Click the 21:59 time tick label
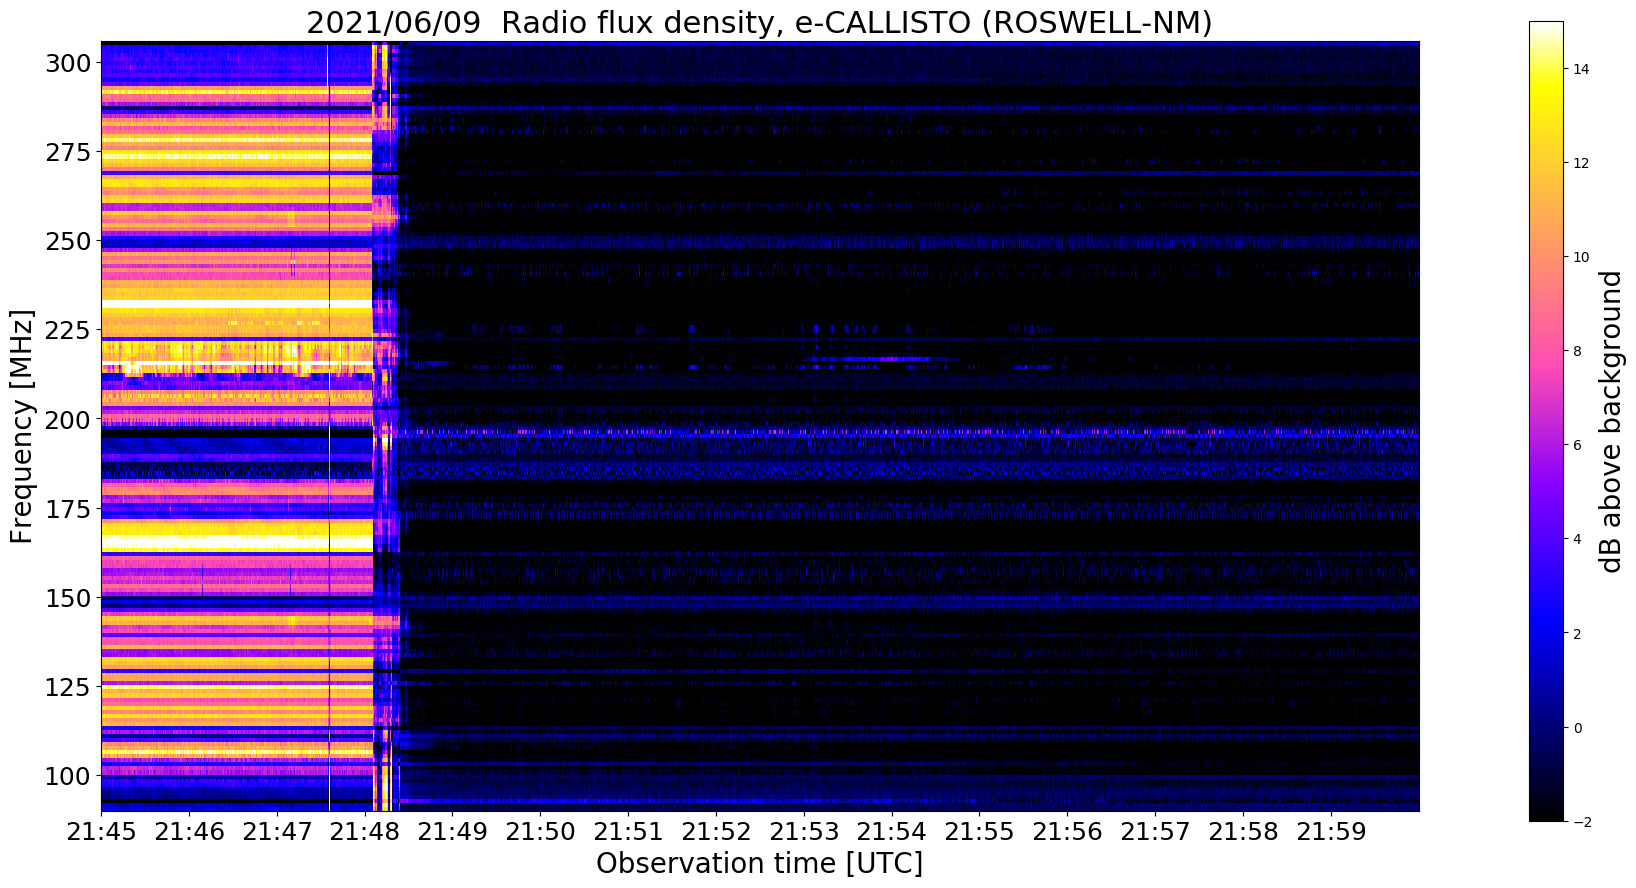The height and width of the screenshot is (888, 1636). click(1333, 831)
